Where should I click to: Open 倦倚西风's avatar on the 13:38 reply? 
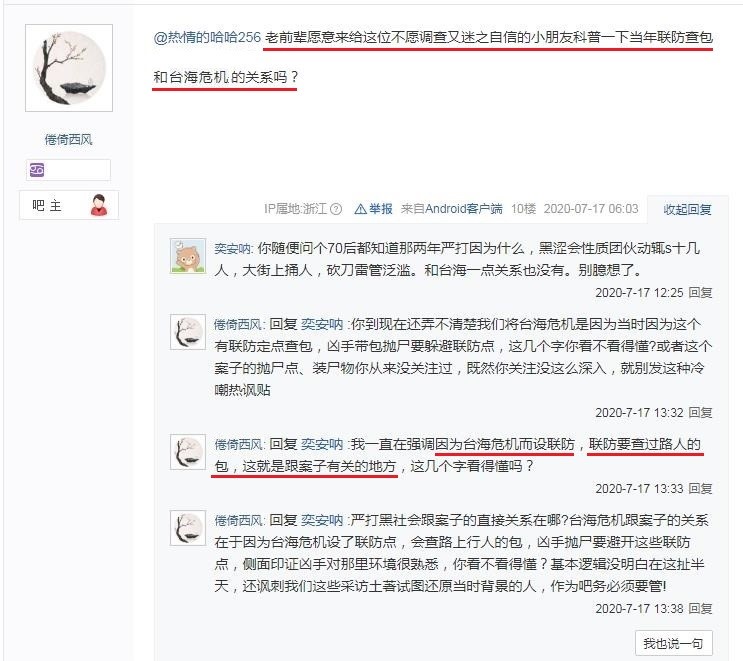click(x=188, y=527)
